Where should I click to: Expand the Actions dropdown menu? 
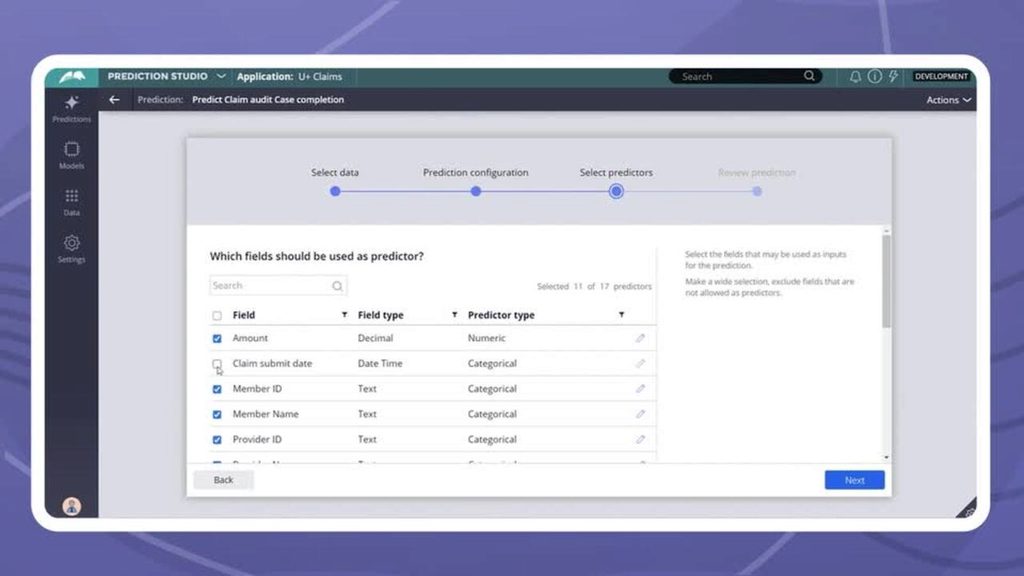[x=948, y=100]
